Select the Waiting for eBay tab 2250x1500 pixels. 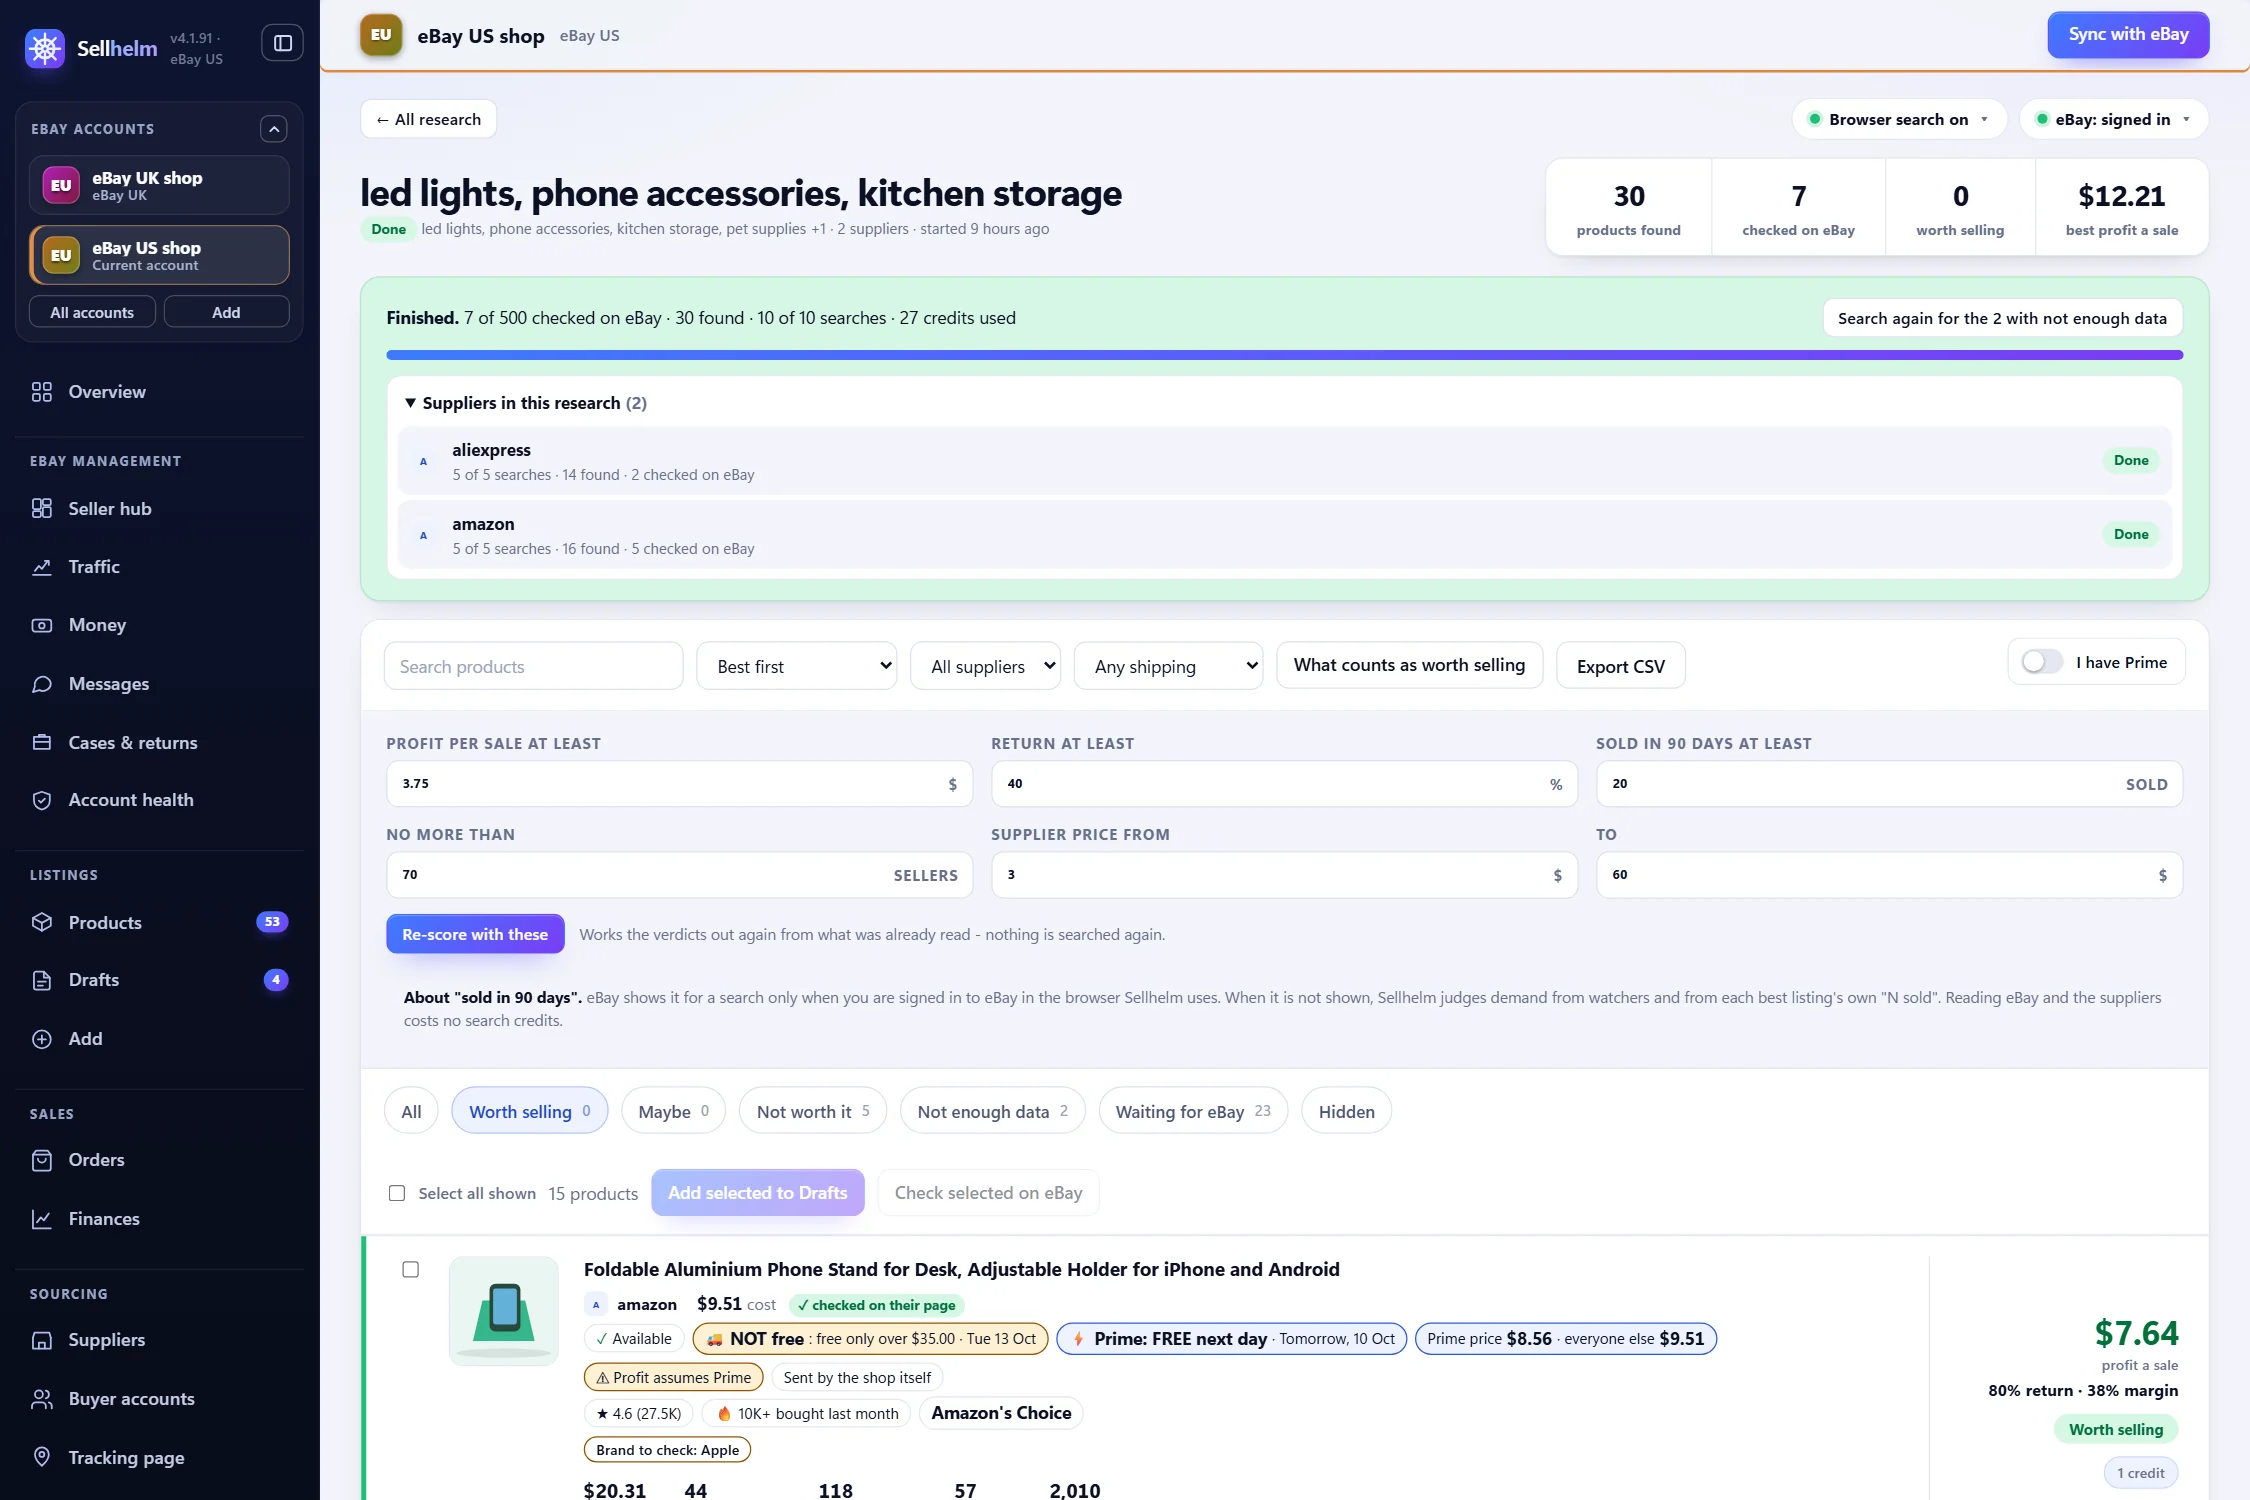tap(1193, 1111)
